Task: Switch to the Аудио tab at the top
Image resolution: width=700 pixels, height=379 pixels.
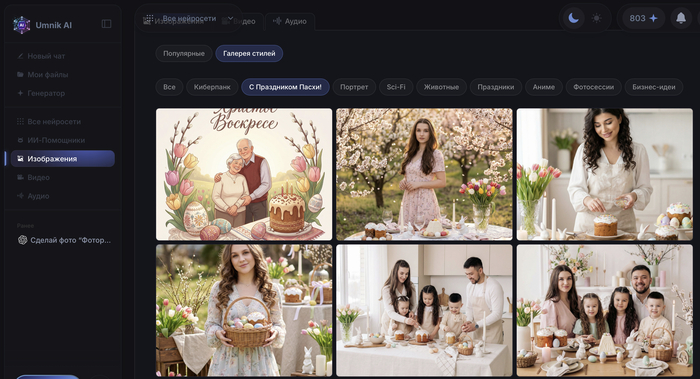Action: coord(290,21)
